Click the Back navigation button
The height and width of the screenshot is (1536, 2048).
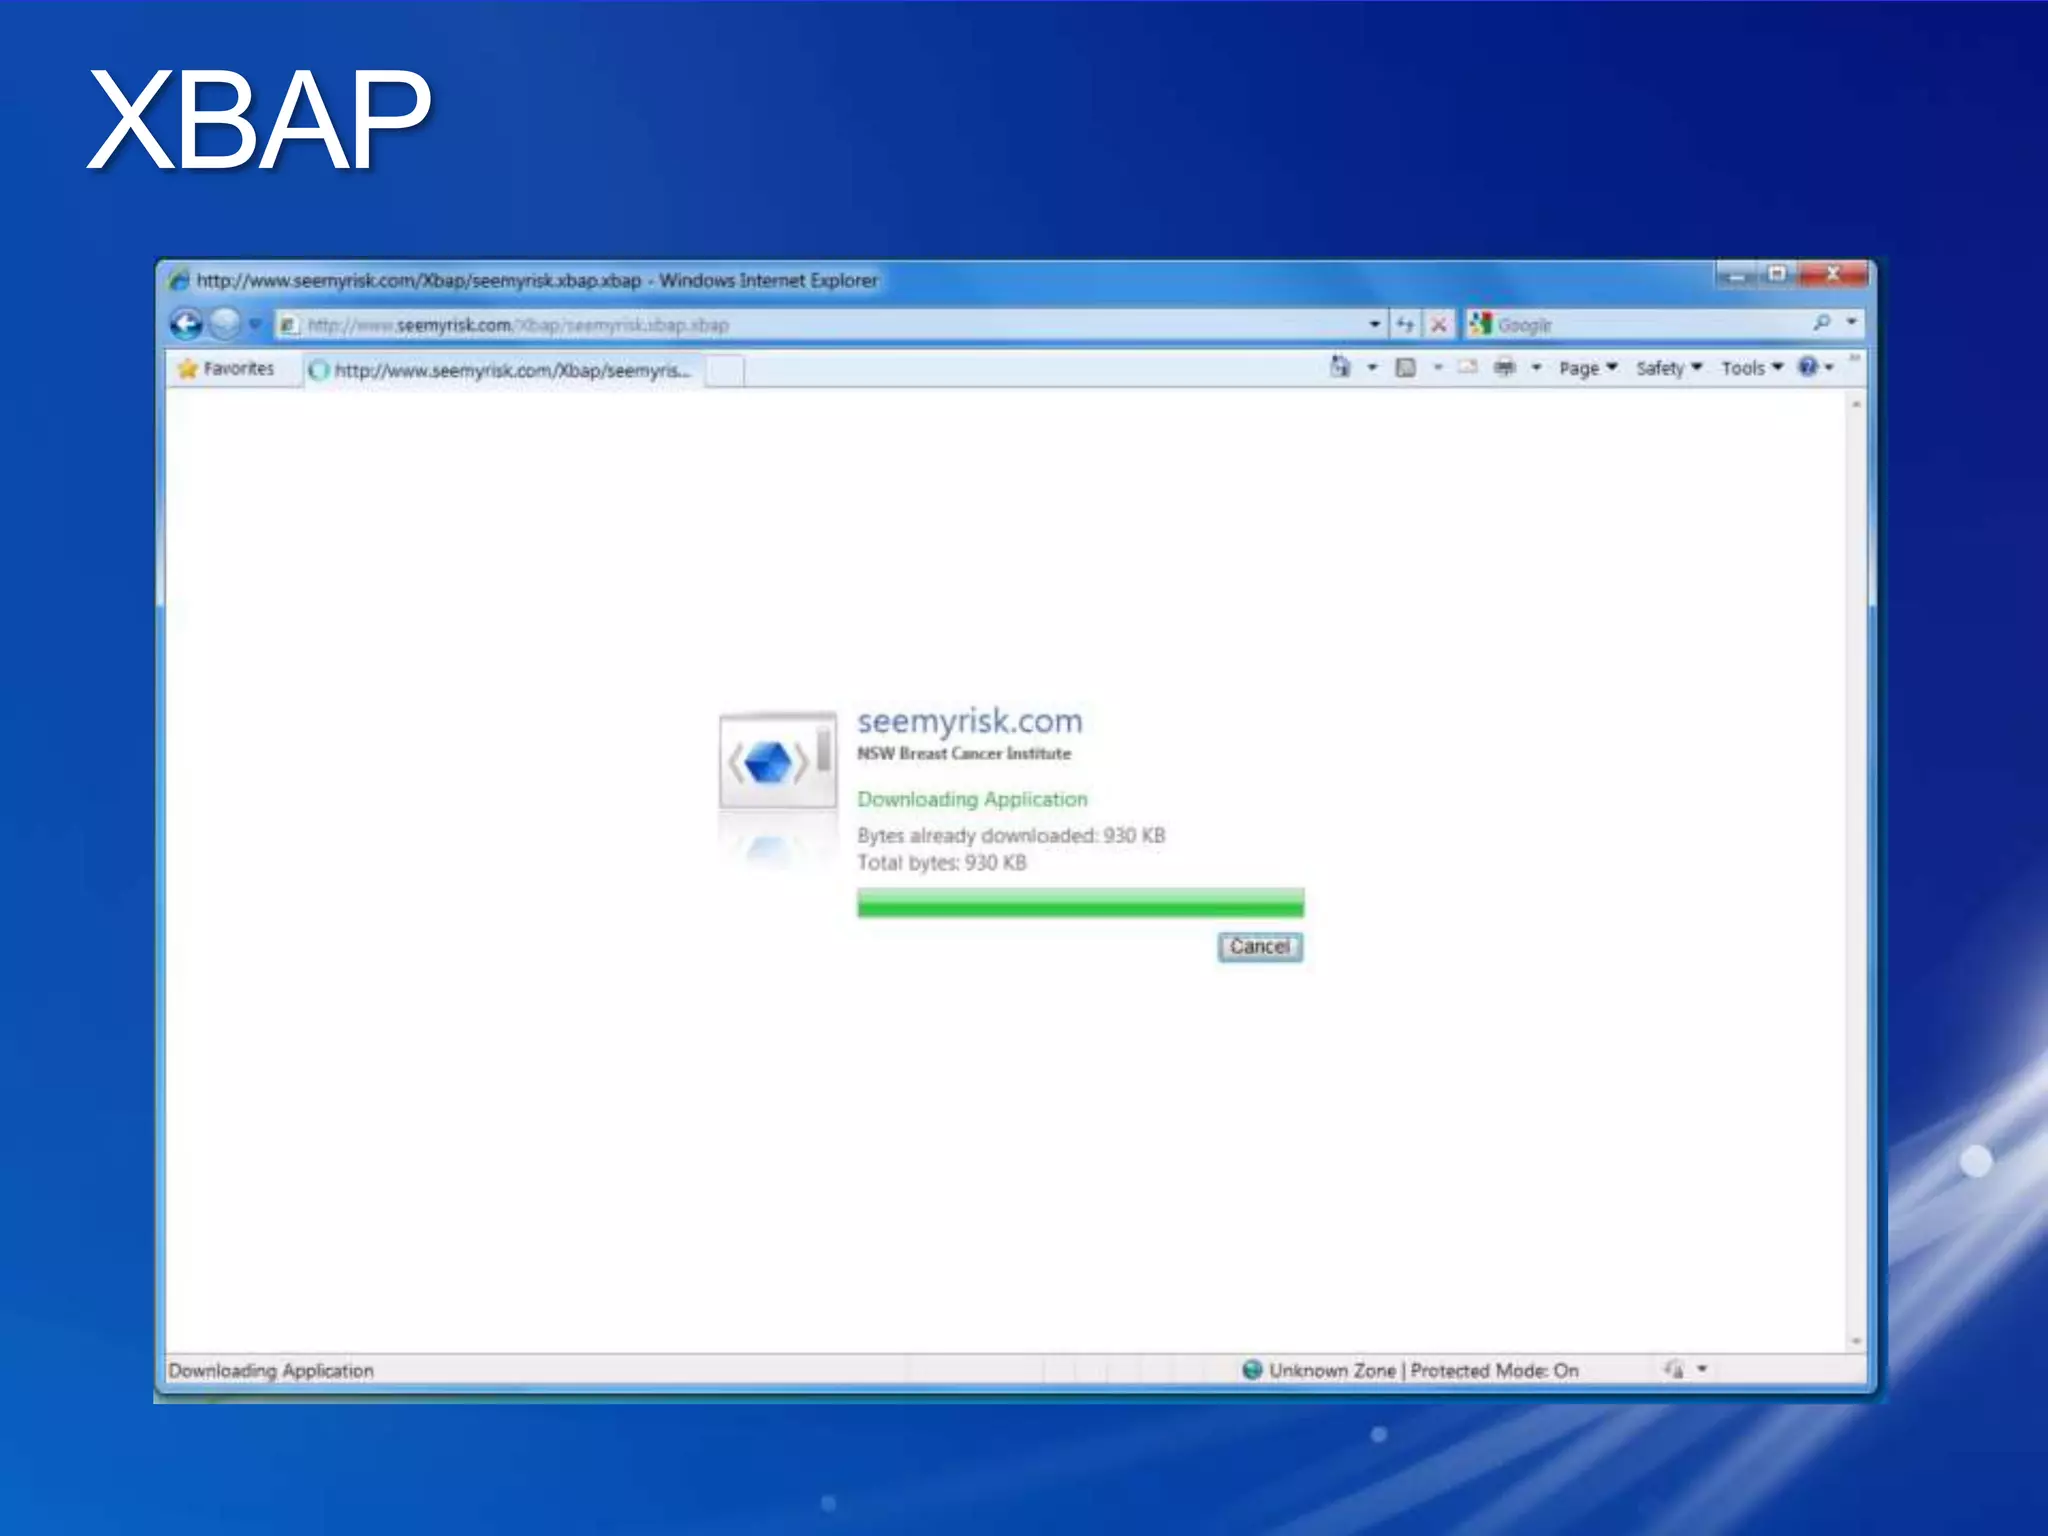click(187, 324)
